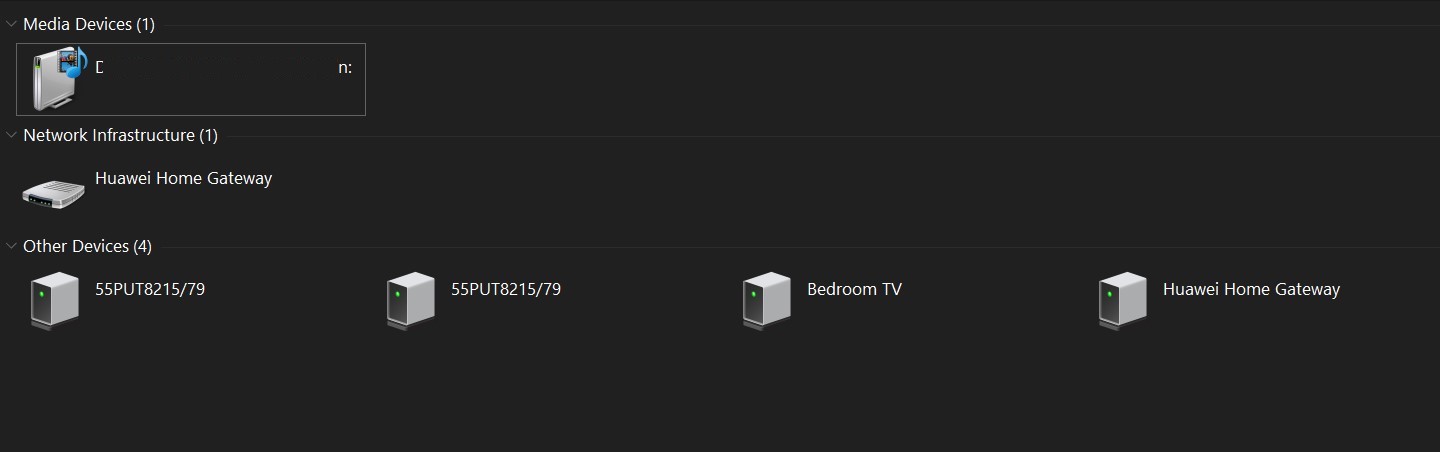
Task: Click the leftmost 55PUT8215/79 device icon
Action: pos(54,299)
